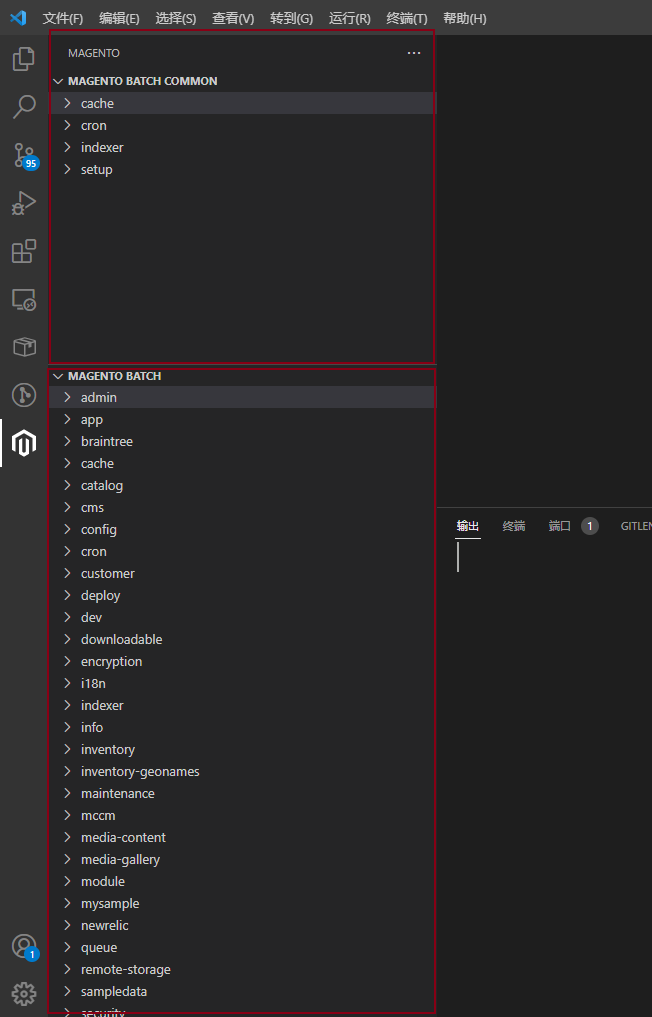Switch to the GITLENS panel tab
The width and height of the screenshot is (652, 1017).
tap(636, 526)
